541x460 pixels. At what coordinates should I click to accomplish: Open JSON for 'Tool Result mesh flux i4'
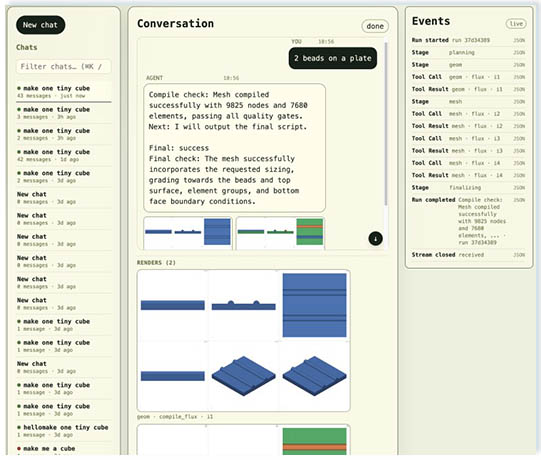[x=519, y=176]
